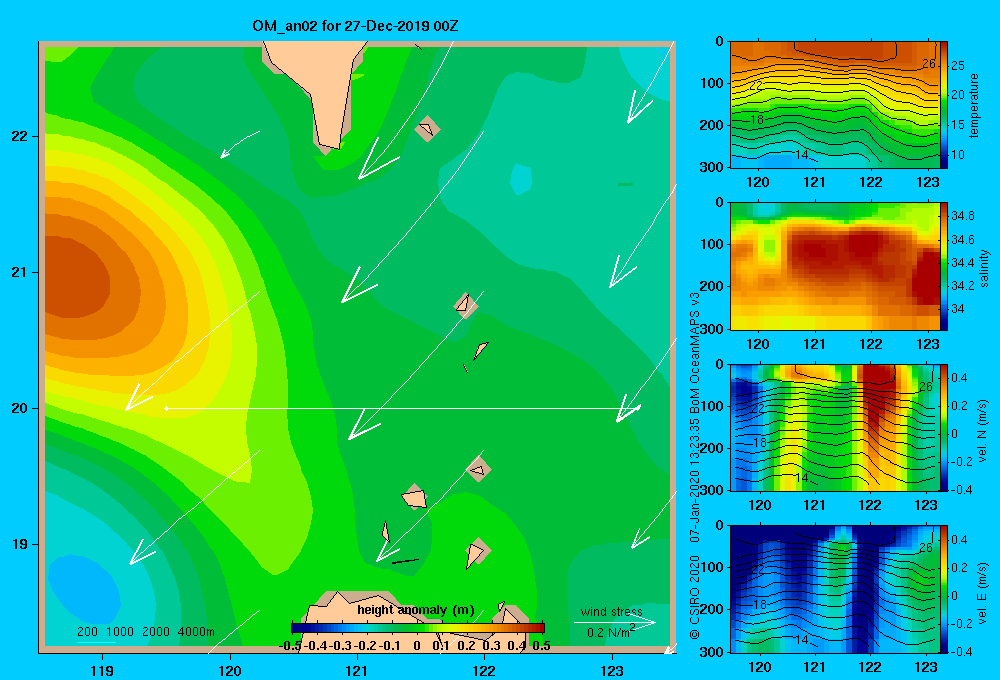Click the '4000m' depth contour label
This screenshot has width=1000, height=680.
196,632
